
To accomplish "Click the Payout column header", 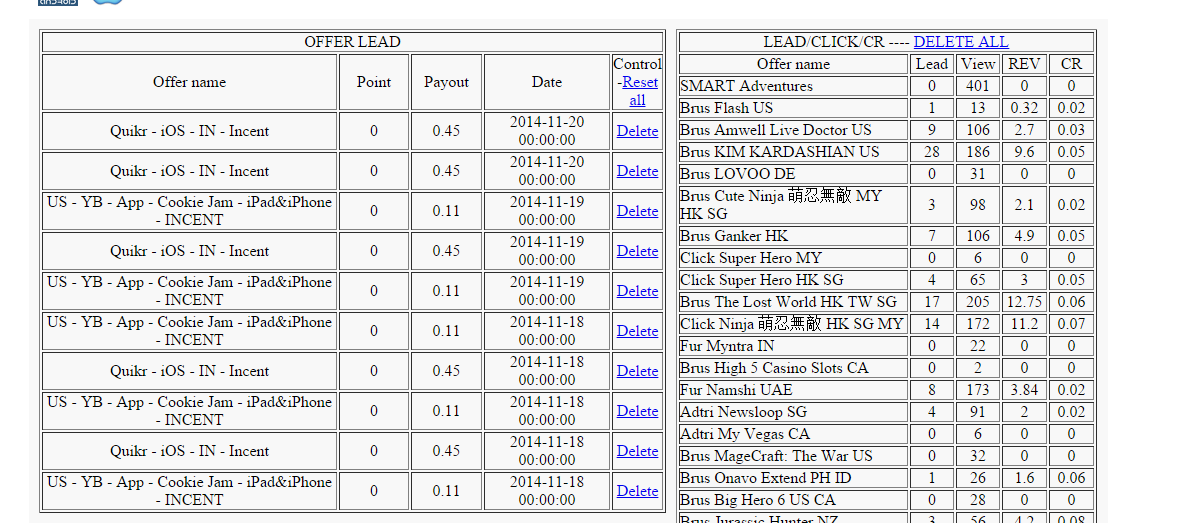I will pyautogui.click(x=446, y=82).
